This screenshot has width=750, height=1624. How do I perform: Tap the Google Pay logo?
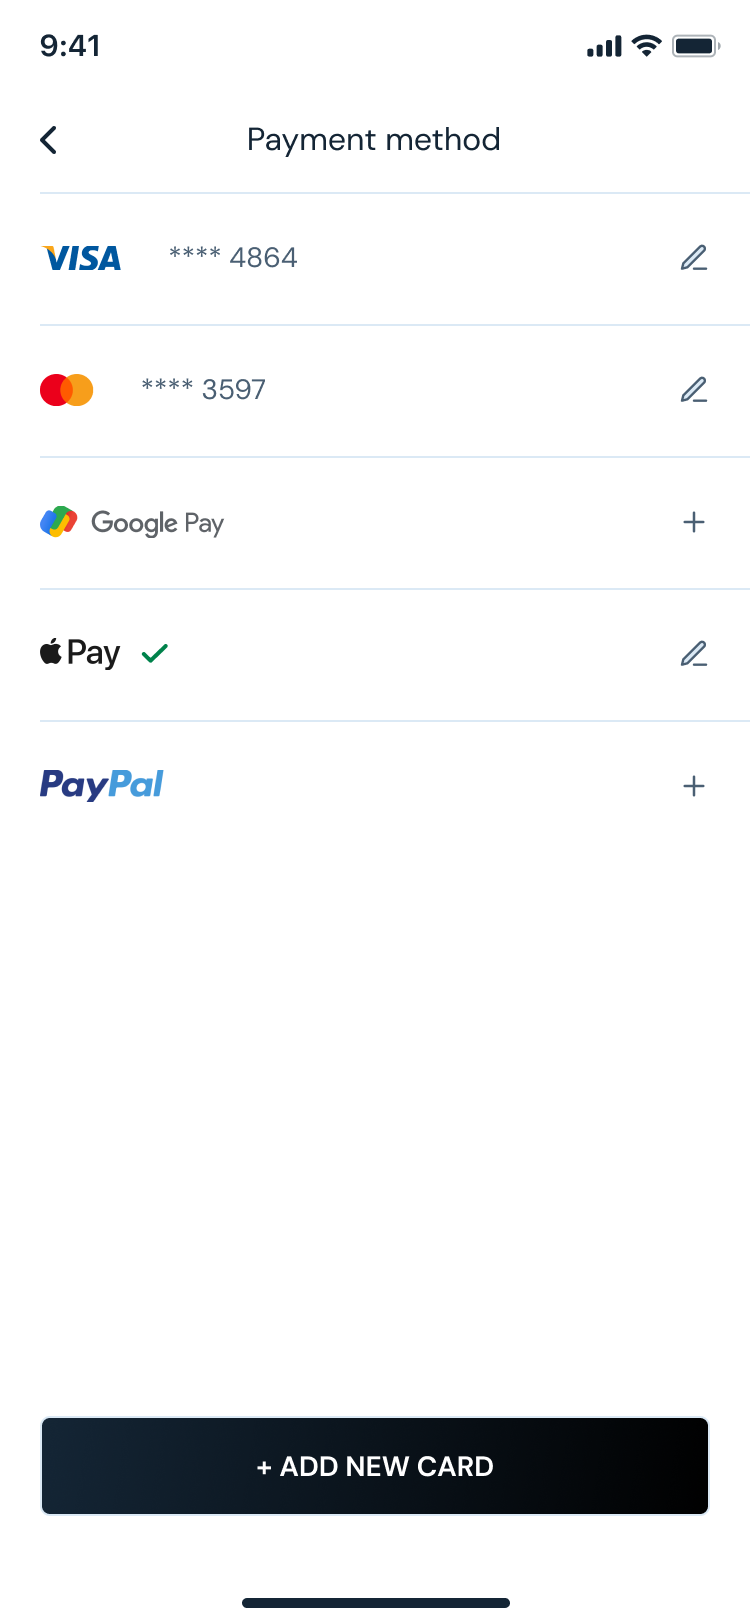click(x=132, y=522)
